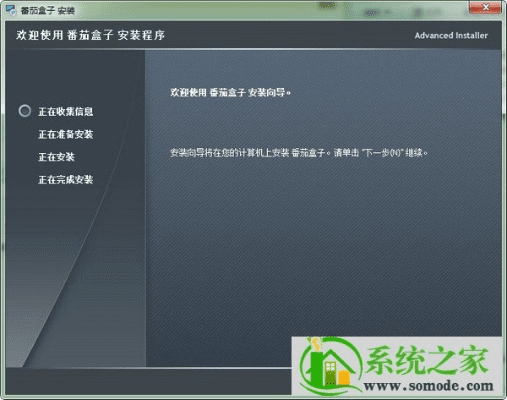Screen dimensions: 507x400
Task: Select the 正在安装 step label
Action: pyautogui.click(x=56, y=157)
